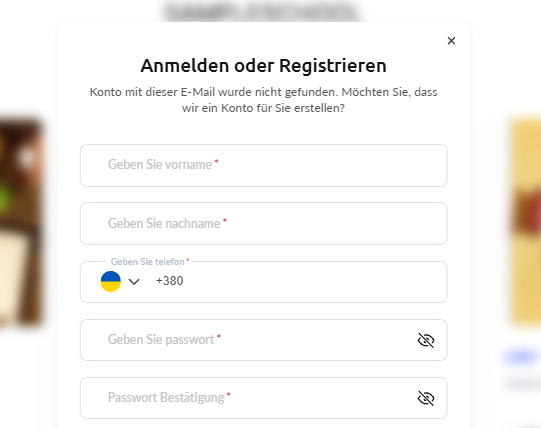Select the Geben Sie passwort field
The image size is (541, 428).
click(x=264, y=340)
